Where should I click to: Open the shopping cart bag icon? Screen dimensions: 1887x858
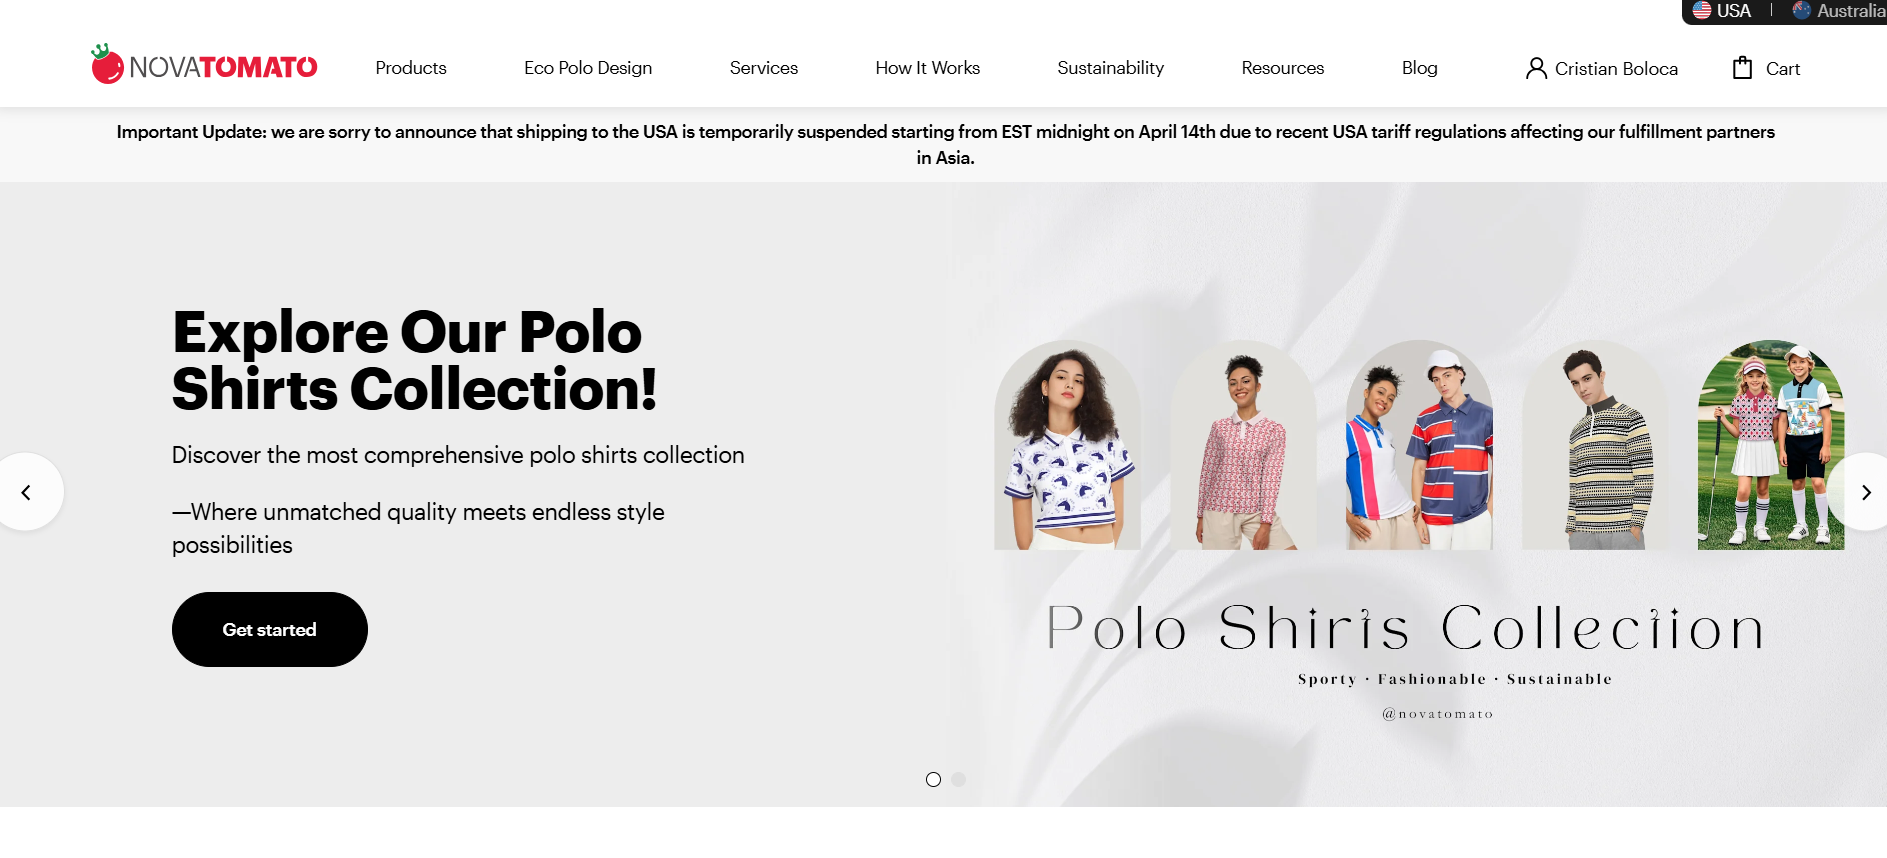[x=1742, y=68]
